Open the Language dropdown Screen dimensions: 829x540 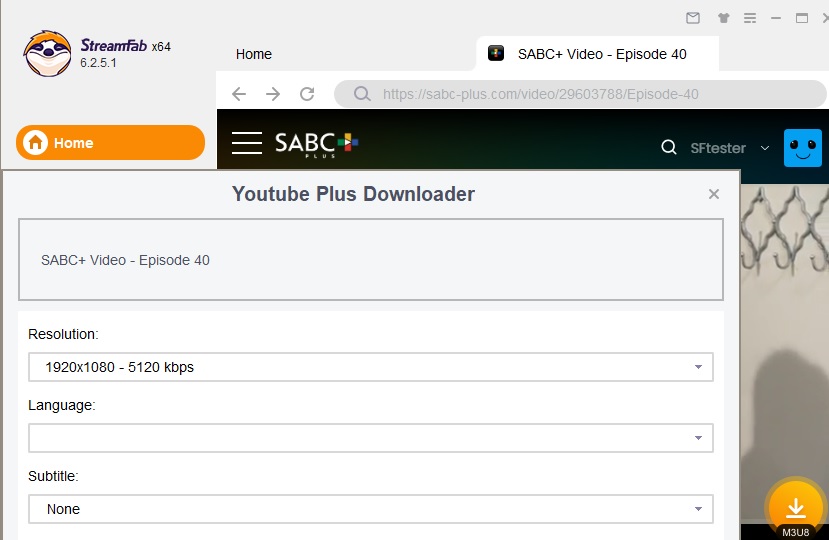pyautogui.click(x=371, y=438)
